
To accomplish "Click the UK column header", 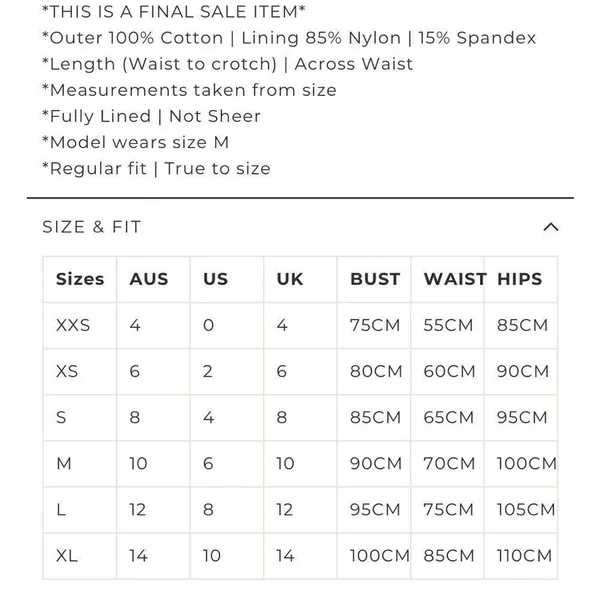I will pyautogui.click(x=290, y=279).
